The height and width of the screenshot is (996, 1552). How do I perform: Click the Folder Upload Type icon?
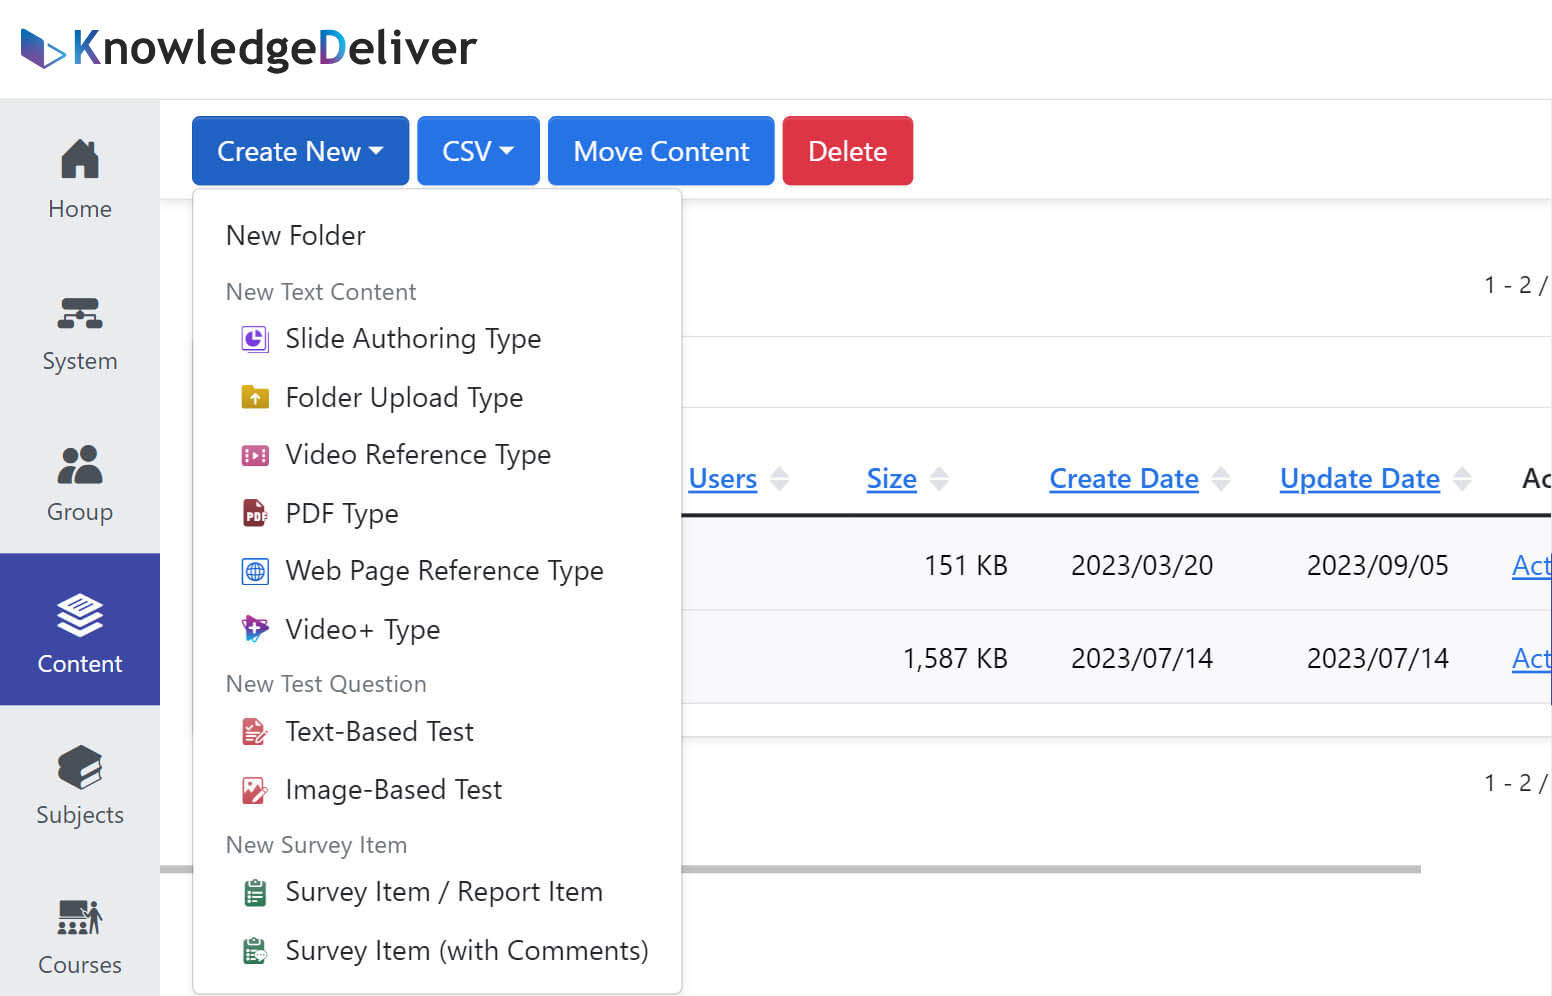pos(255,397)
